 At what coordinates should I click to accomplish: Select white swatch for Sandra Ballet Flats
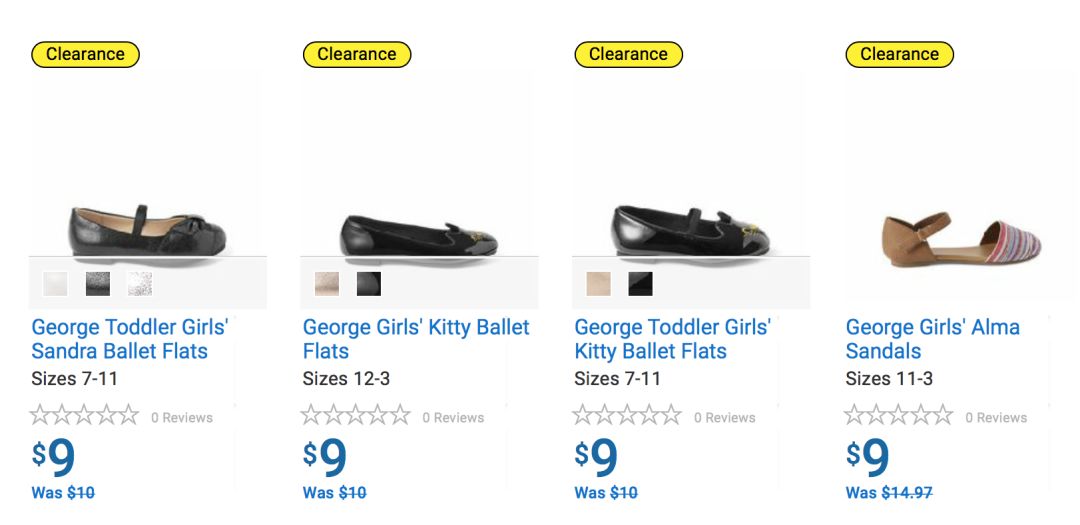point(55,284)
